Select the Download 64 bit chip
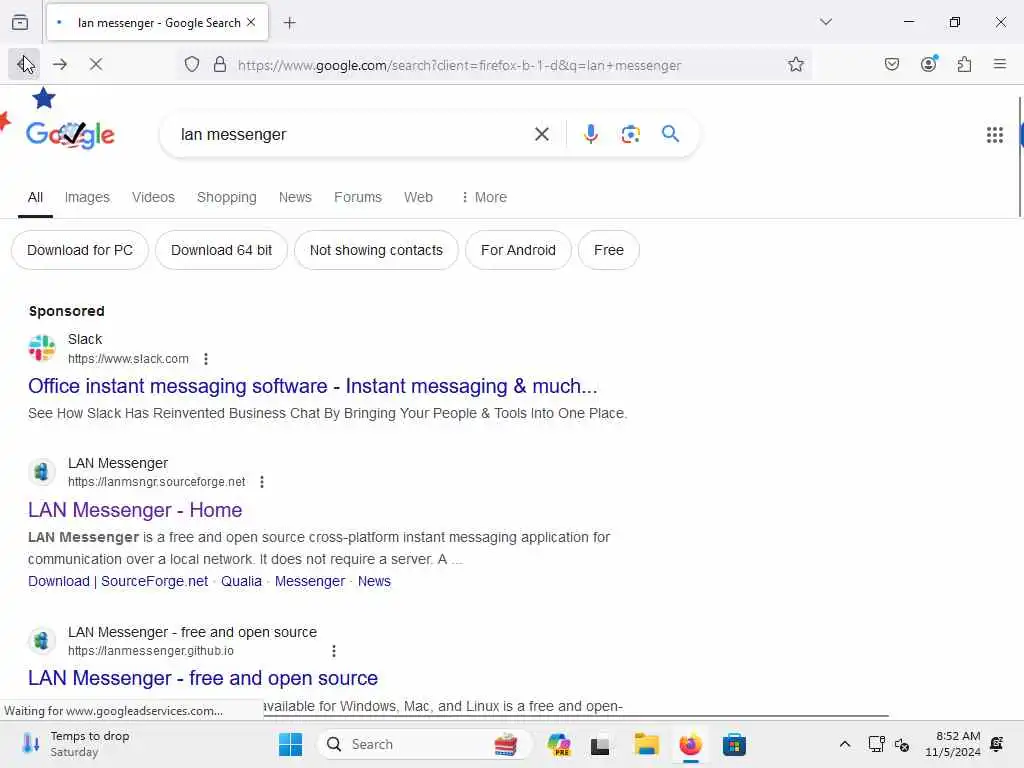1024x768 pixels. click(221, 250)
